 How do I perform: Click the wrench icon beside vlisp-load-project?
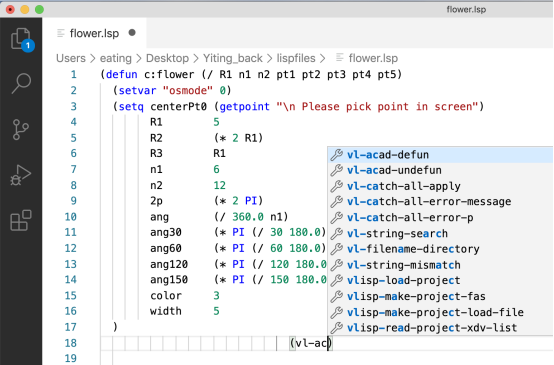point(337,281)
